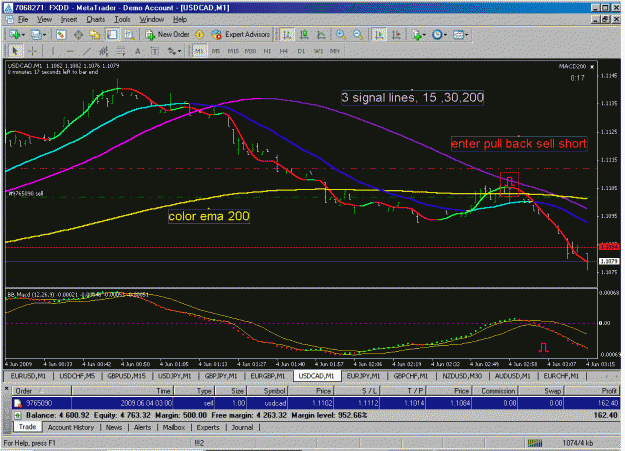Select the Trendline drawing tool
The image size is (625, 451).
tap(87, 51)
